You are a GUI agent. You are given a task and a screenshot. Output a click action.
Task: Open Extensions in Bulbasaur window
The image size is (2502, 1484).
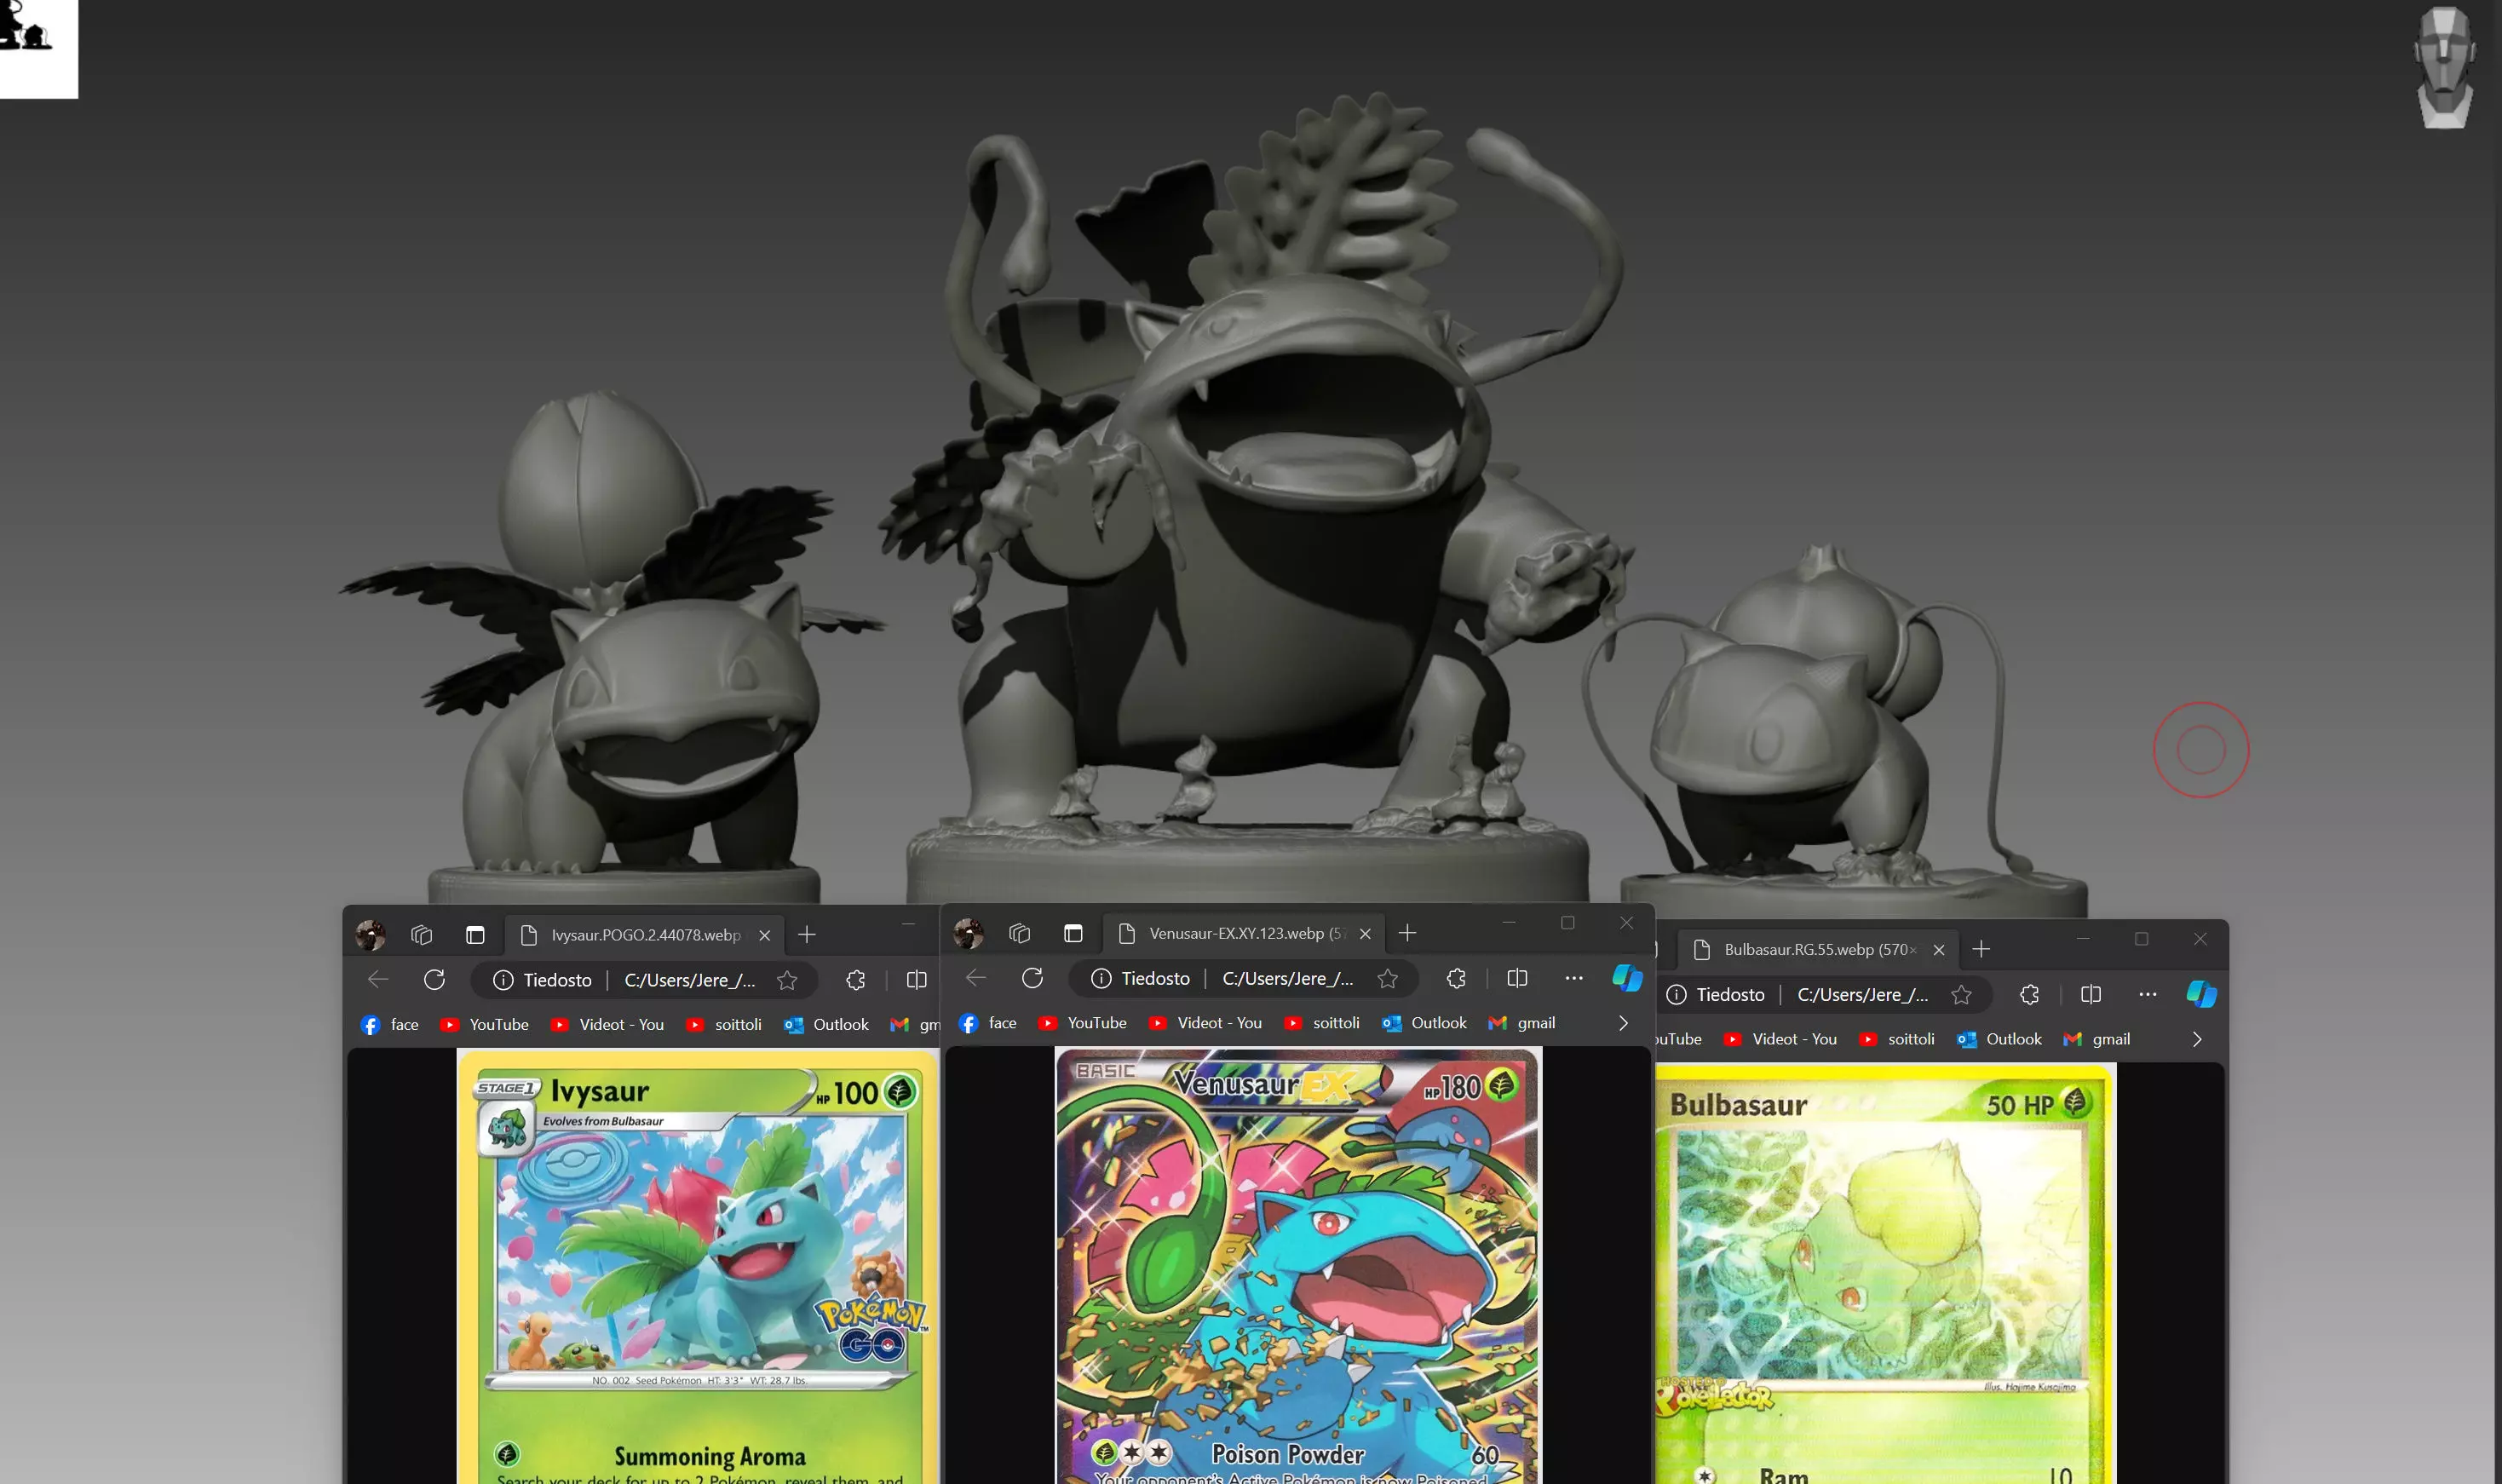coord(2029,995)
